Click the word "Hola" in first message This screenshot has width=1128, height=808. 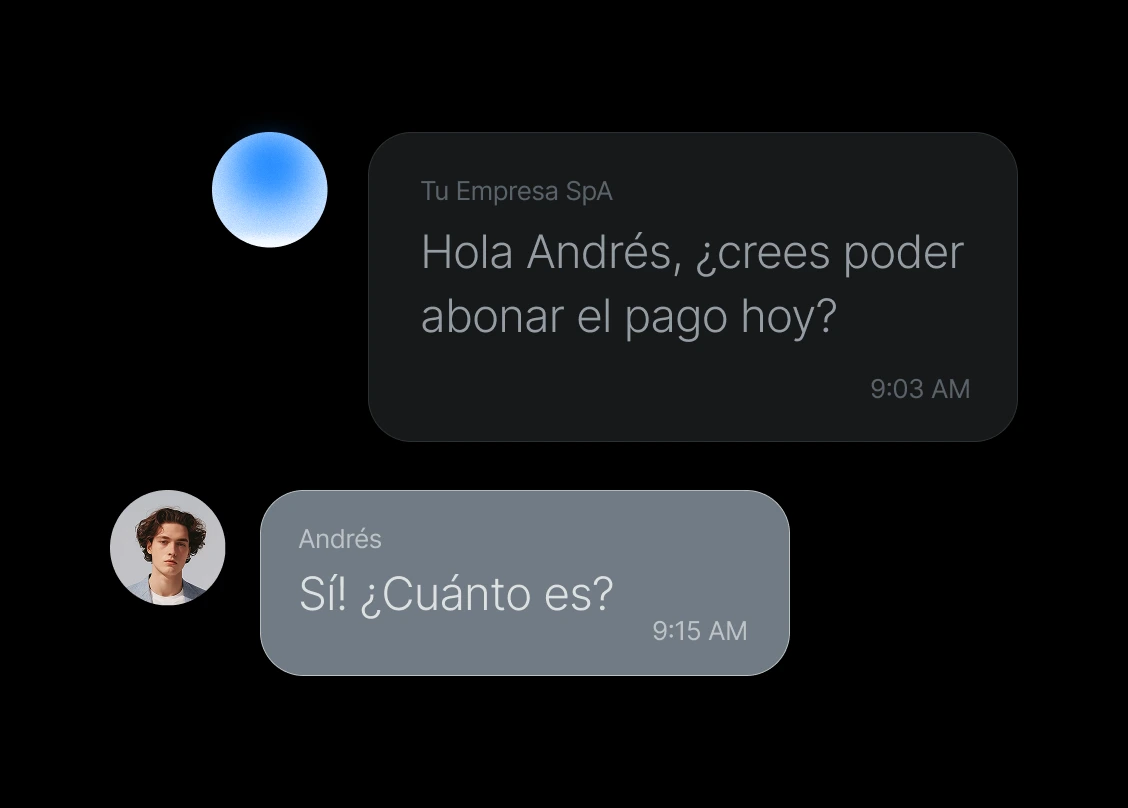(467, 253)
